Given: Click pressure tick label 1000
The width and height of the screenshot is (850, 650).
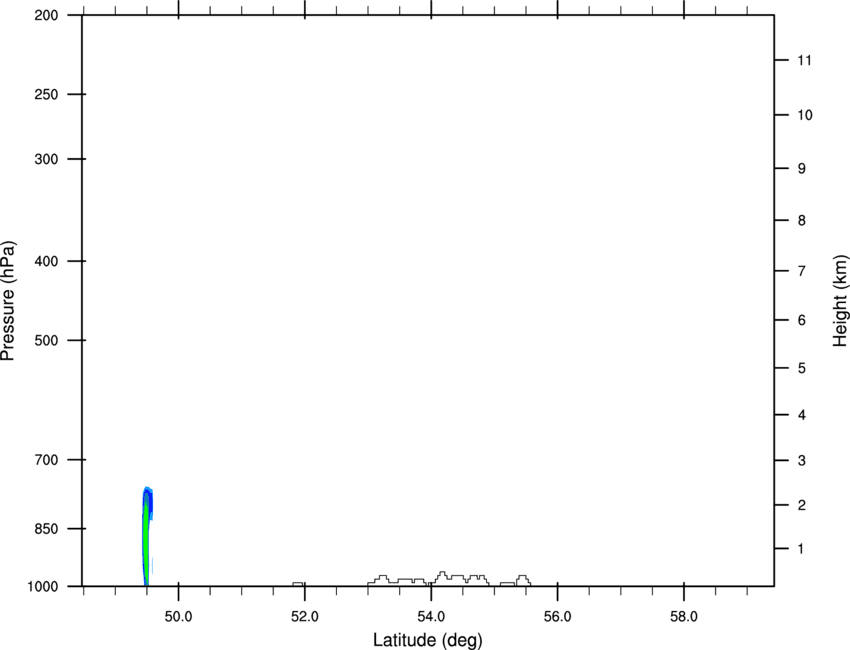Looking at the screenshot, I should click(x=42, y=586).
